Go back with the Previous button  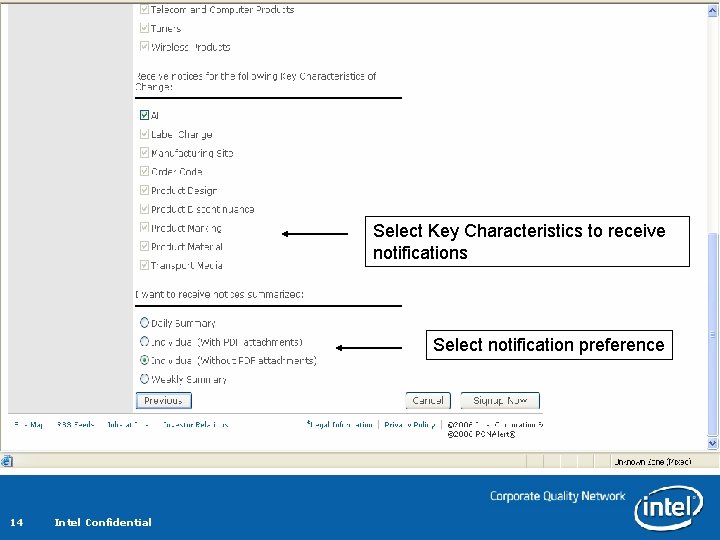tap(163, 400)
